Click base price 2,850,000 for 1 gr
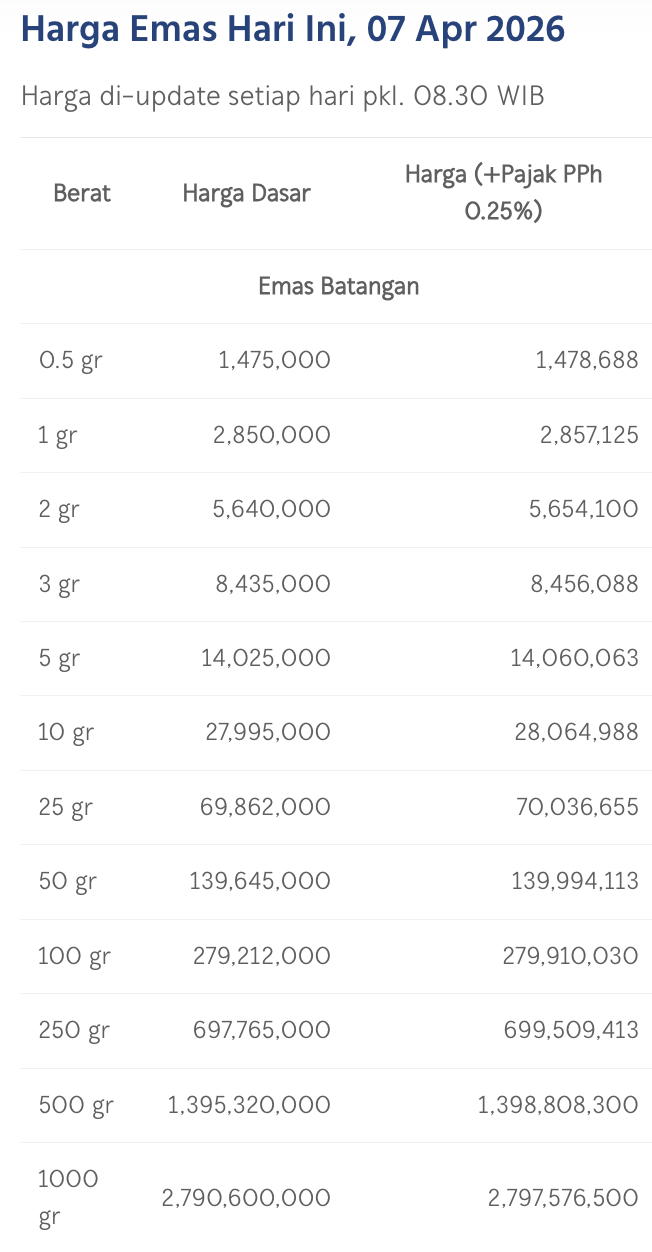 [x=271, y=435]
